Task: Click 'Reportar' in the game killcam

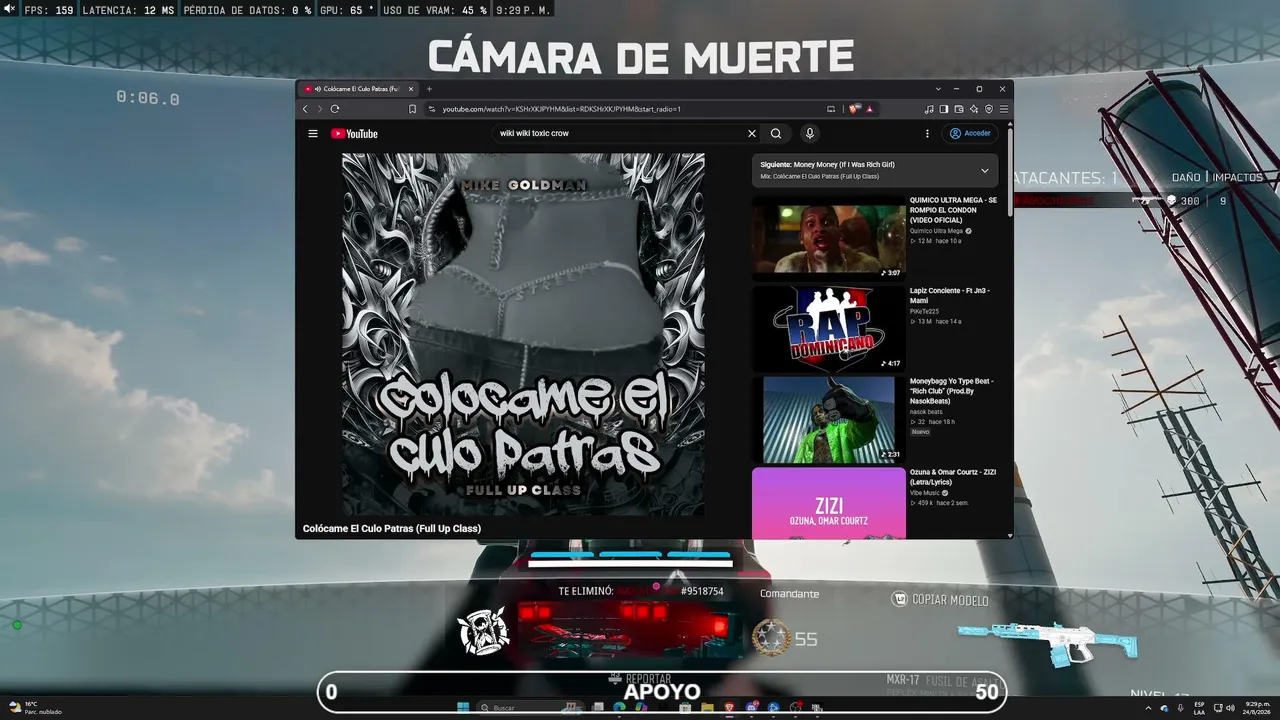Action: 640,679
